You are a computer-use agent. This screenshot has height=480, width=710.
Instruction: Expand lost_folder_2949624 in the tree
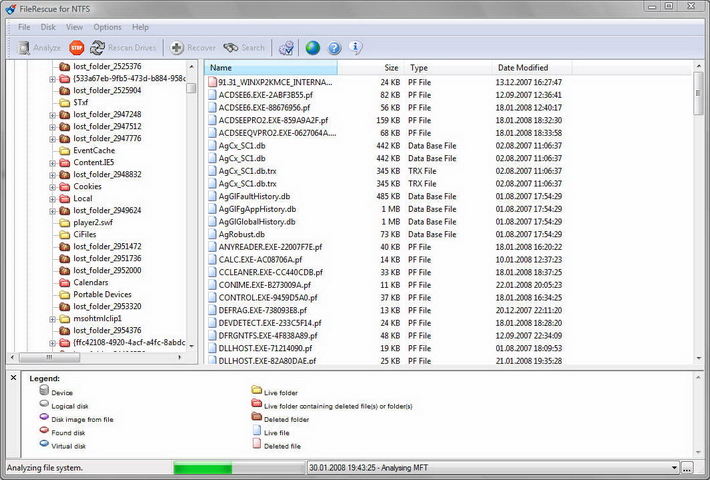[x=52, y=210]
